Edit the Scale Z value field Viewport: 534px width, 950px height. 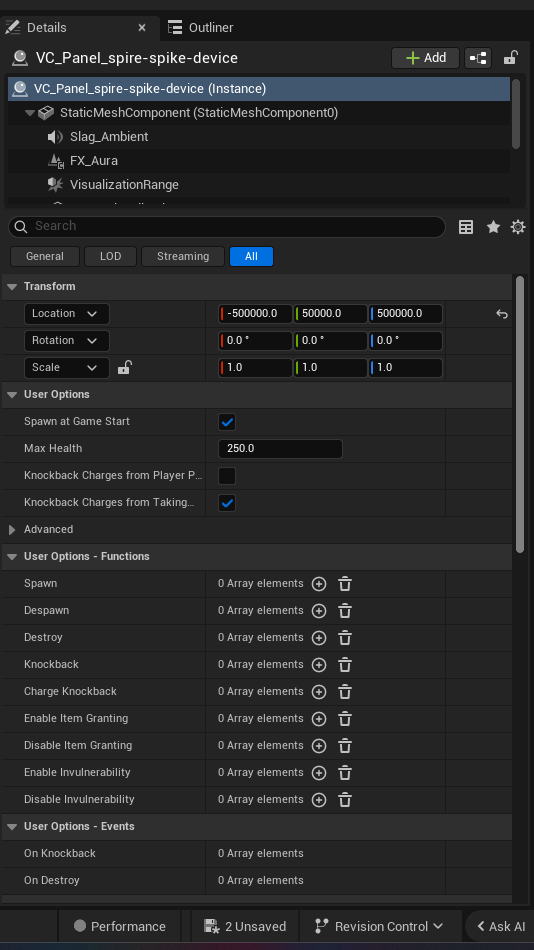point(406,368)
